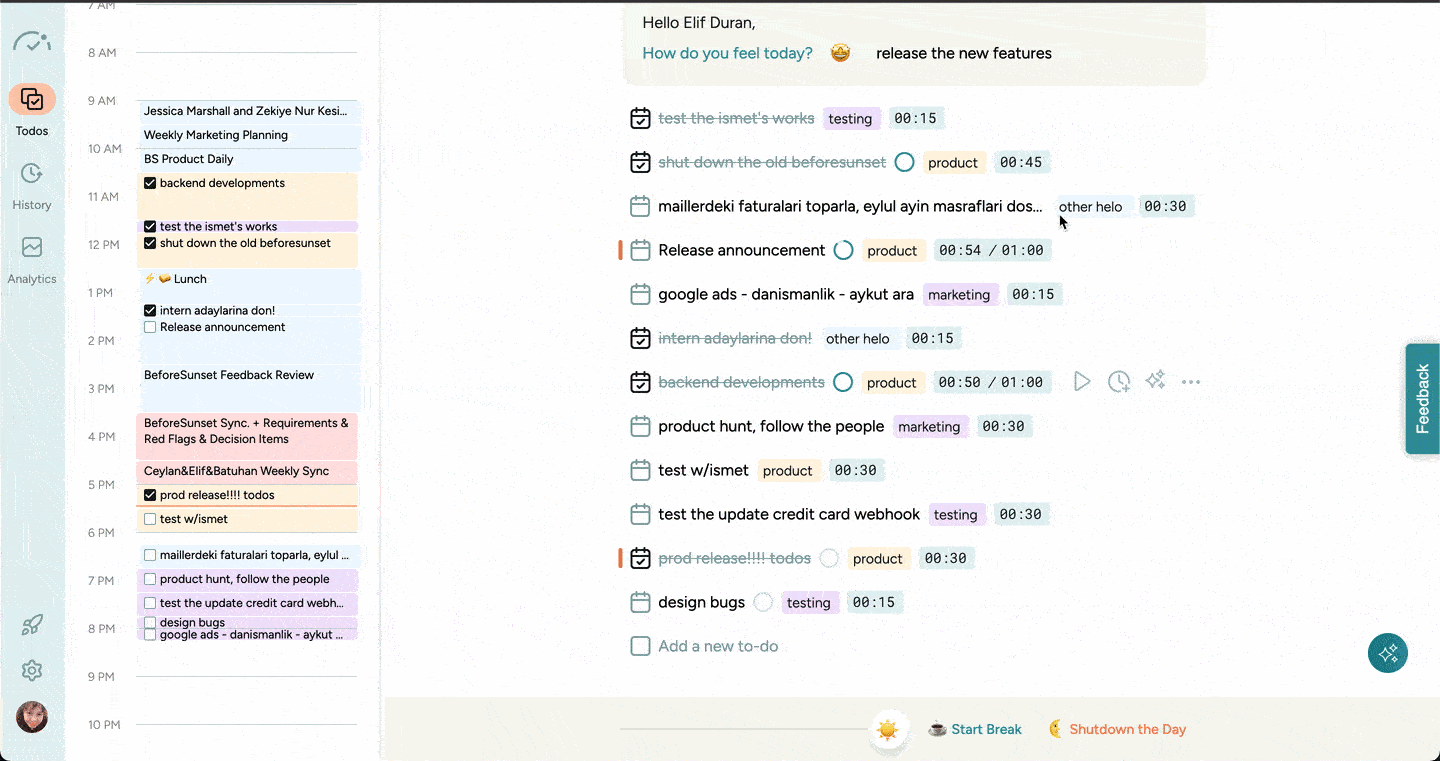Viewport: 1440px width, 761px height.
Task: Open 'testing' tag on design bugs
Action: point(809,603)
